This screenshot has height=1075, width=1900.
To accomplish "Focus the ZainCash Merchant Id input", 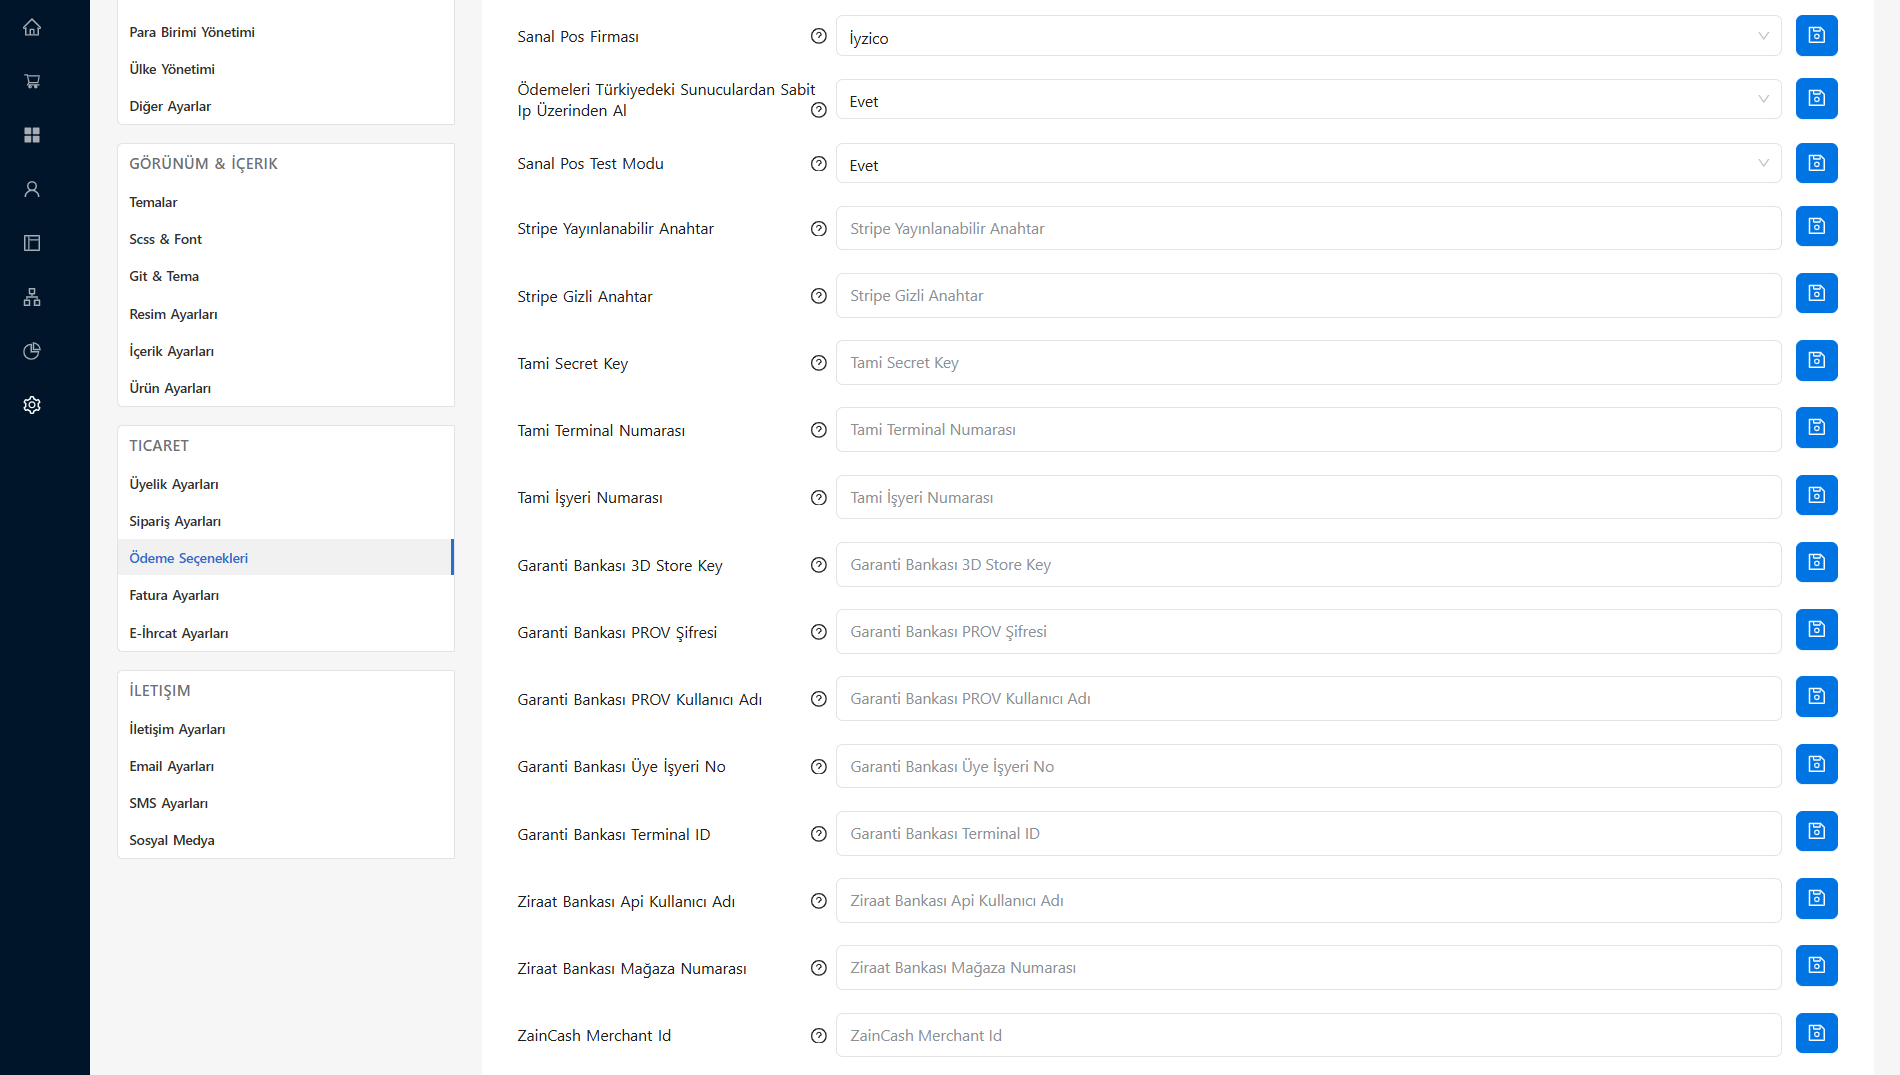I will (1308, 1035).
